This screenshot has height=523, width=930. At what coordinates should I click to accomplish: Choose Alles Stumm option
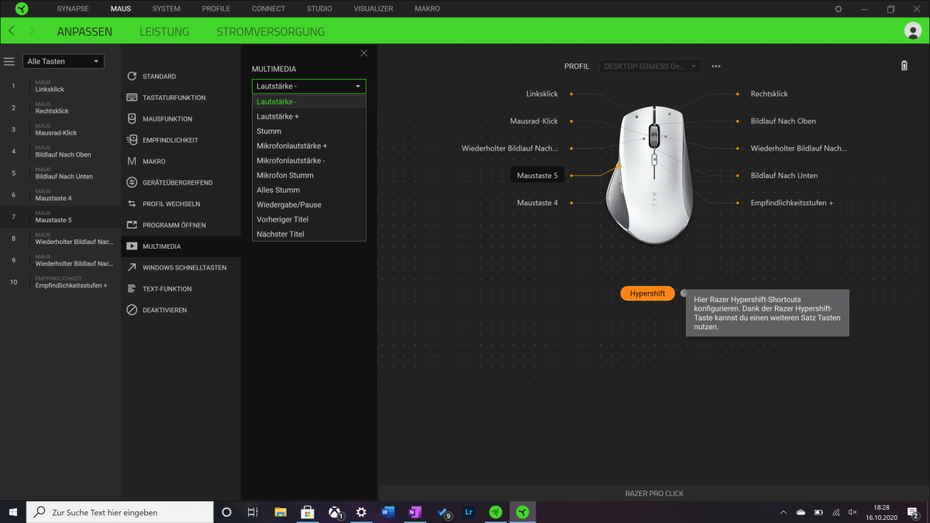coord(308,190)
